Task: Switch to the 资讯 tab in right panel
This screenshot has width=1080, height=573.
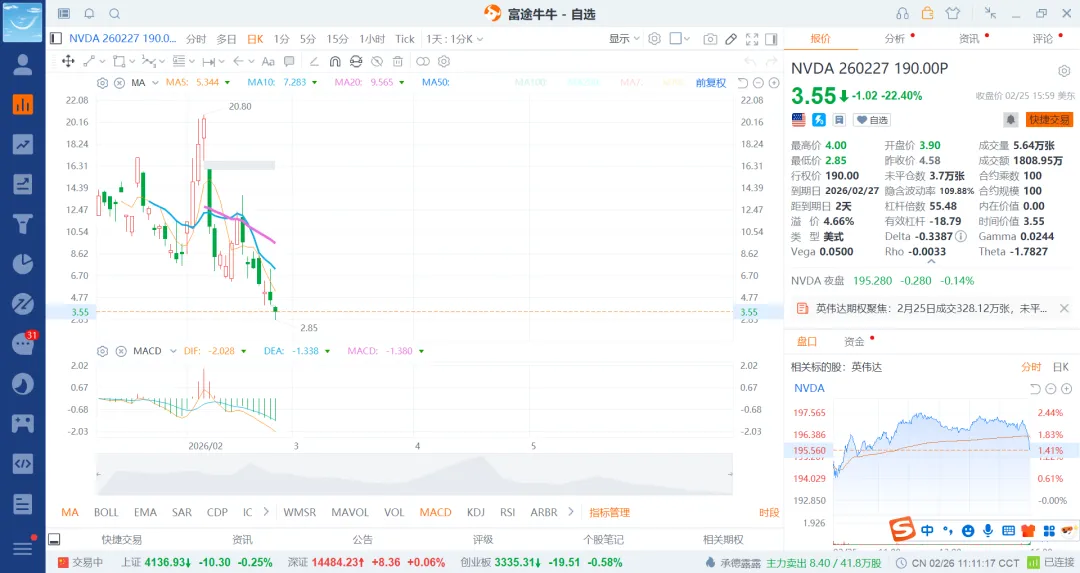Action: point(969,39)
